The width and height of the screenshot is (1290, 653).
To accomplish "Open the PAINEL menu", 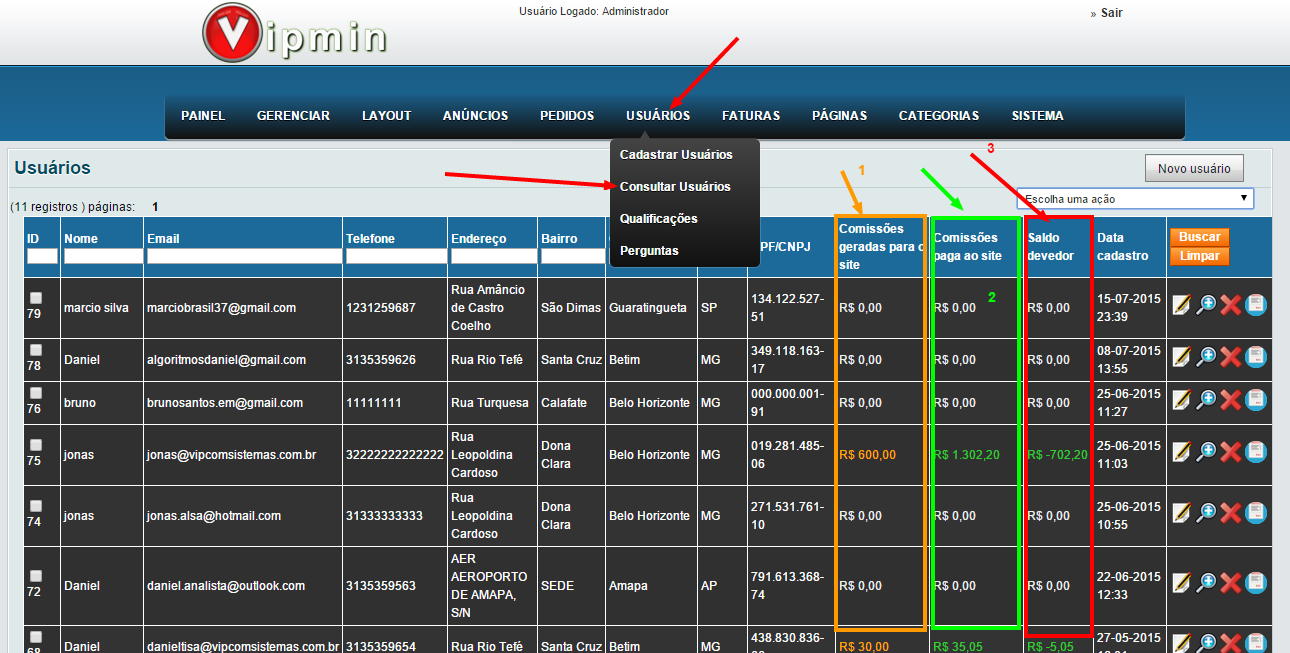I will pyautogui.click(x=203, y=116).
